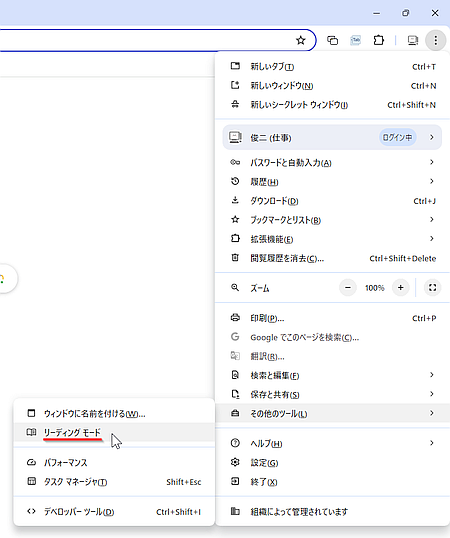Expand the profile submenu chevron

click(x=432, y=138)
